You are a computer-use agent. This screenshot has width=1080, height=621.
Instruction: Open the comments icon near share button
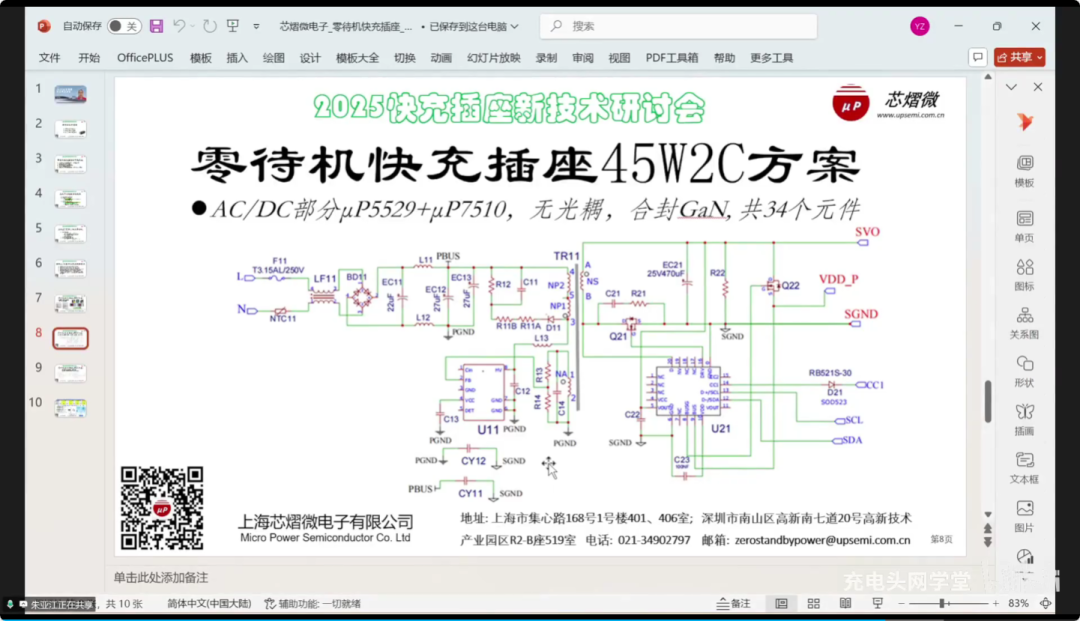coord(977,57)
